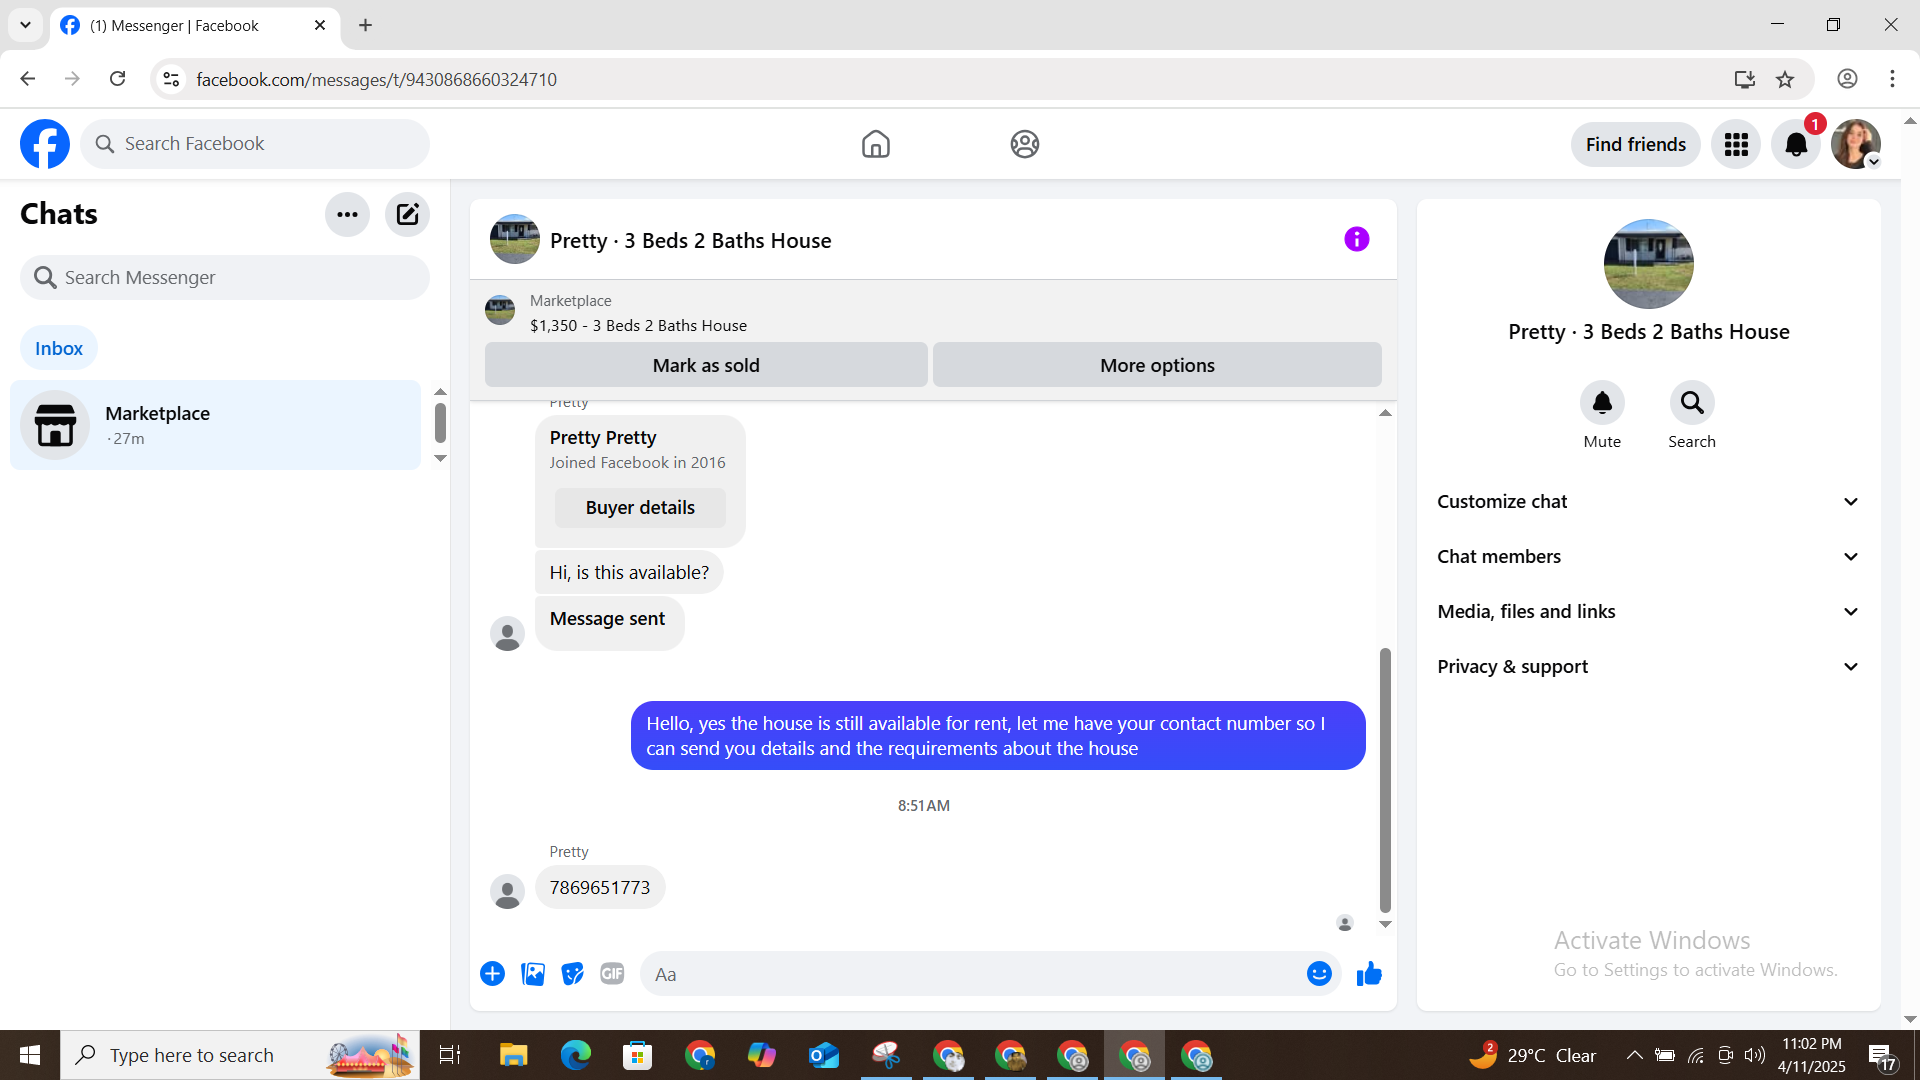Switch to Messenger | Facebook browser tab
Screen dimensions: 1920x1080
coord(195,25)
